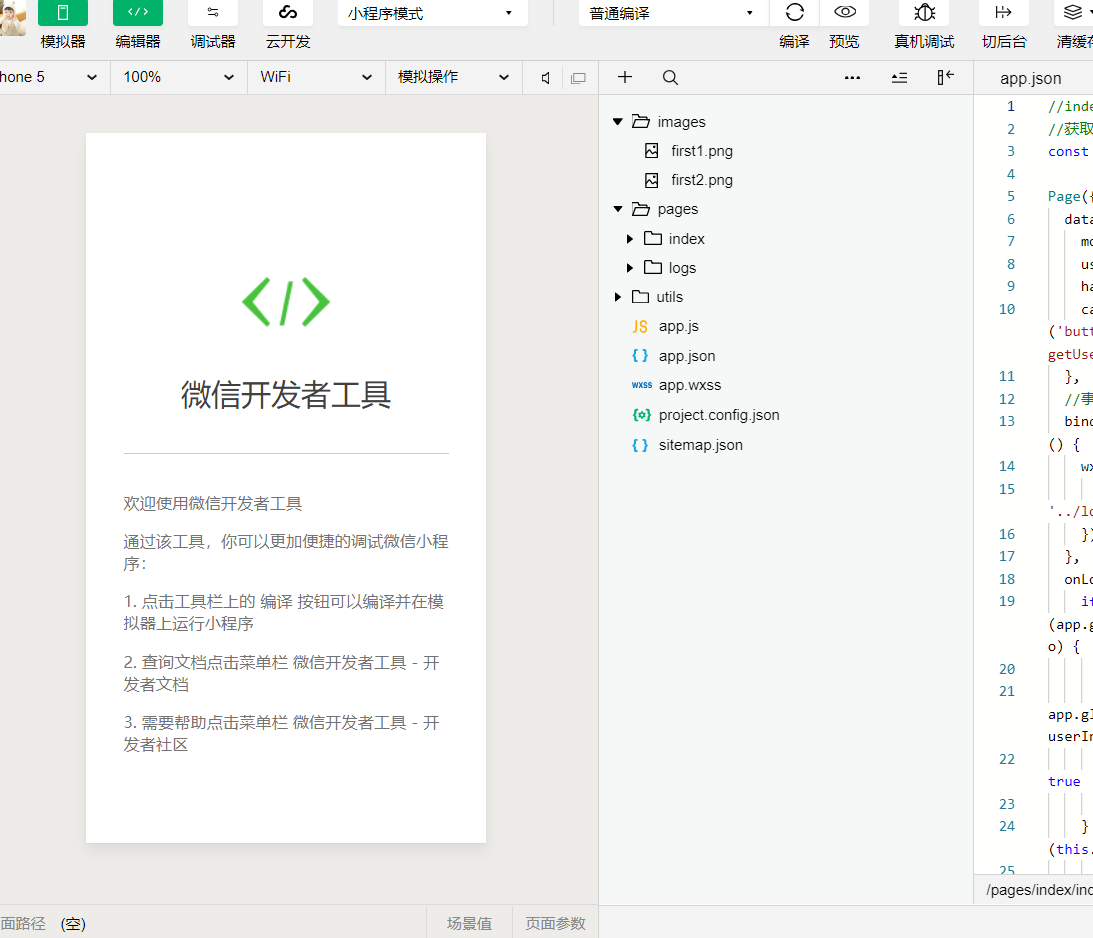Click the green code logo in simulator
The image size is (1093, 938).
click(286, 302)
